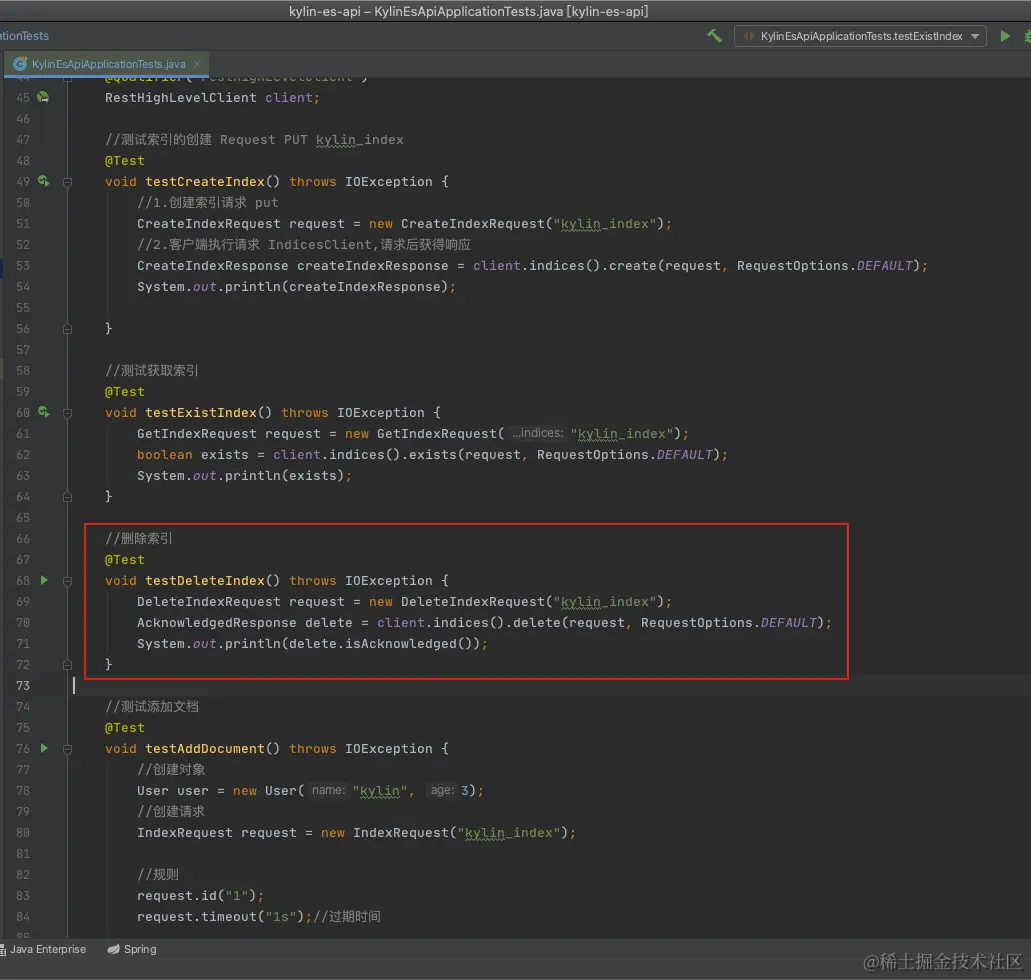Click fold end marker at line 72
1031x980 pixels.
68,664
